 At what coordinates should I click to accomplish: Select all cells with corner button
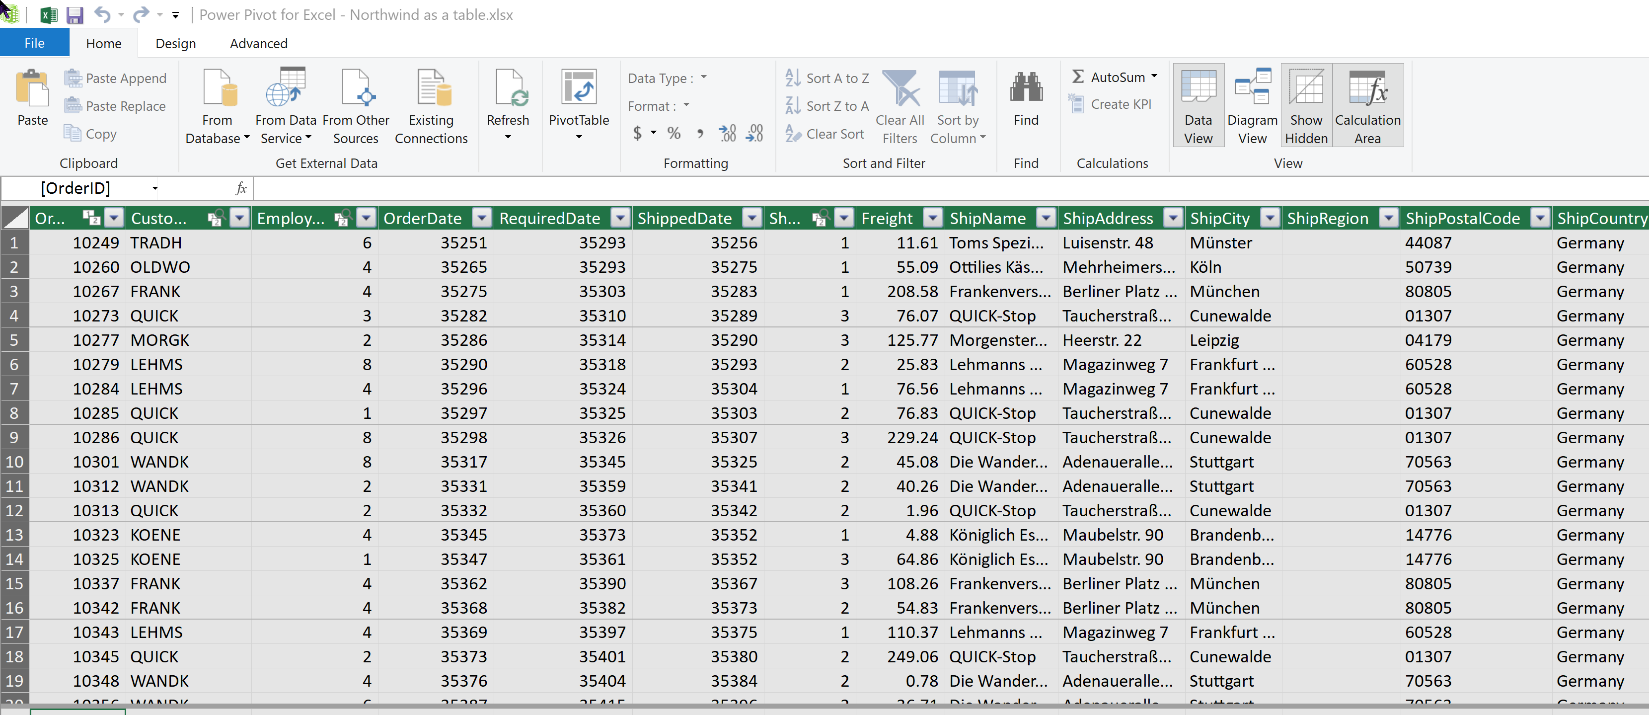click(x=15, y=218)
